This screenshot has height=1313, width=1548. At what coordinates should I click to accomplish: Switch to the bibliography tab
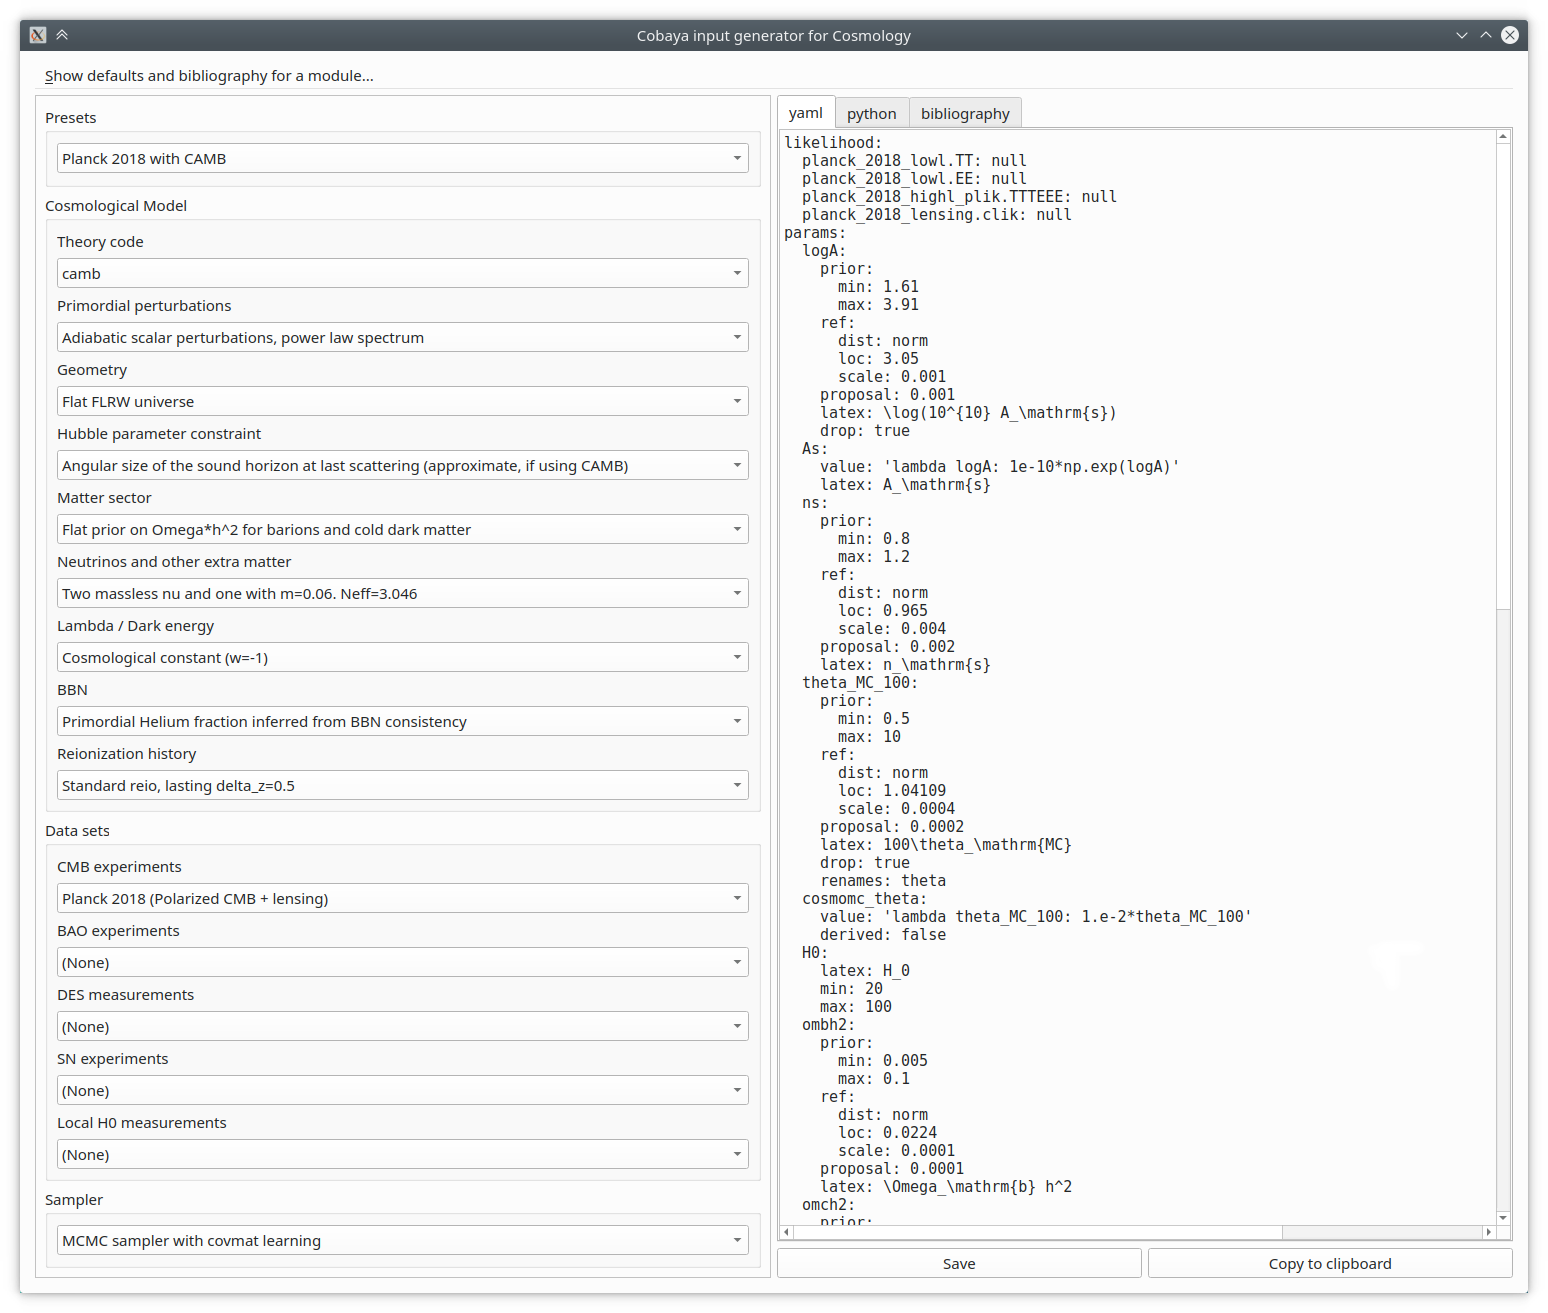[965, 114]
